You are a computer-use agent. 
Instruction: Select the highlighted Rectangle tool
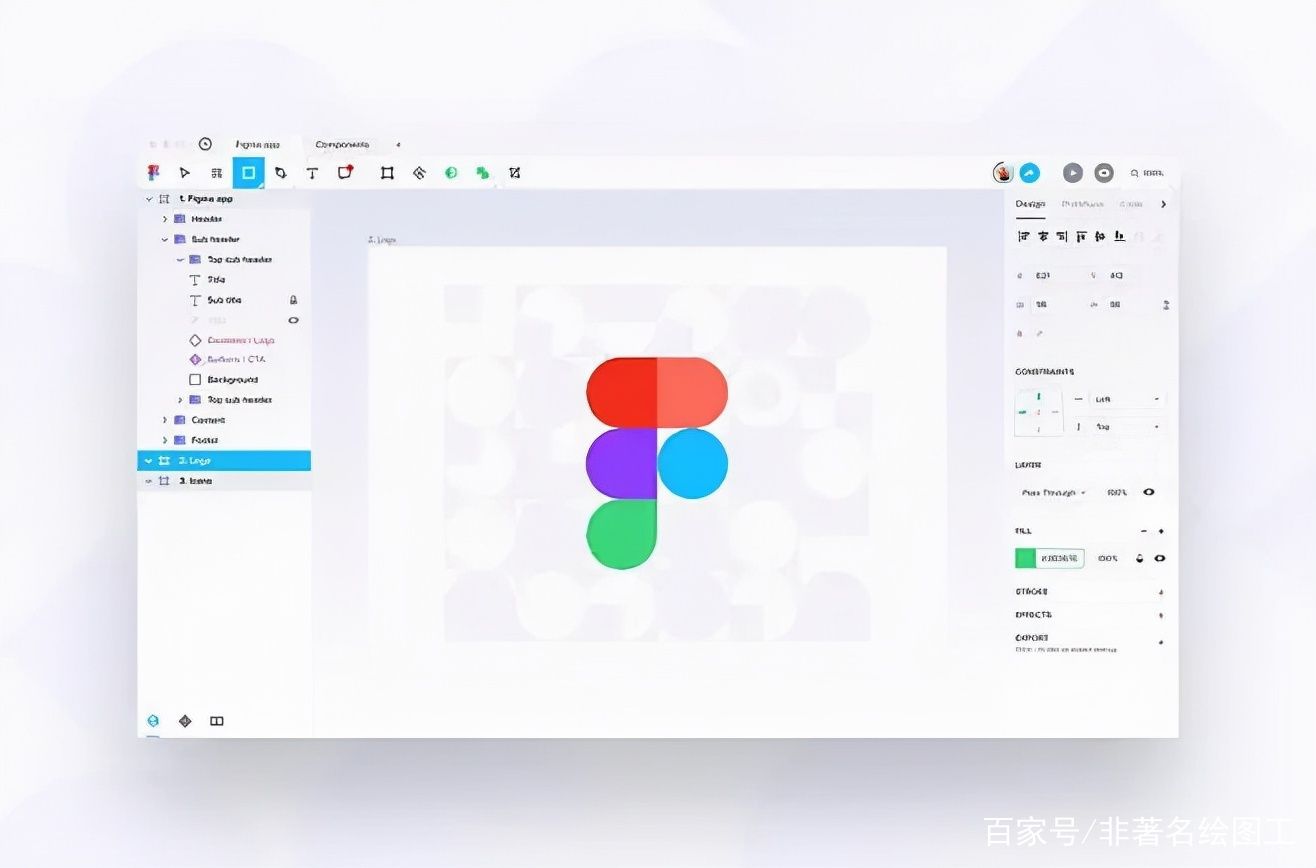(x=249, y=173)
